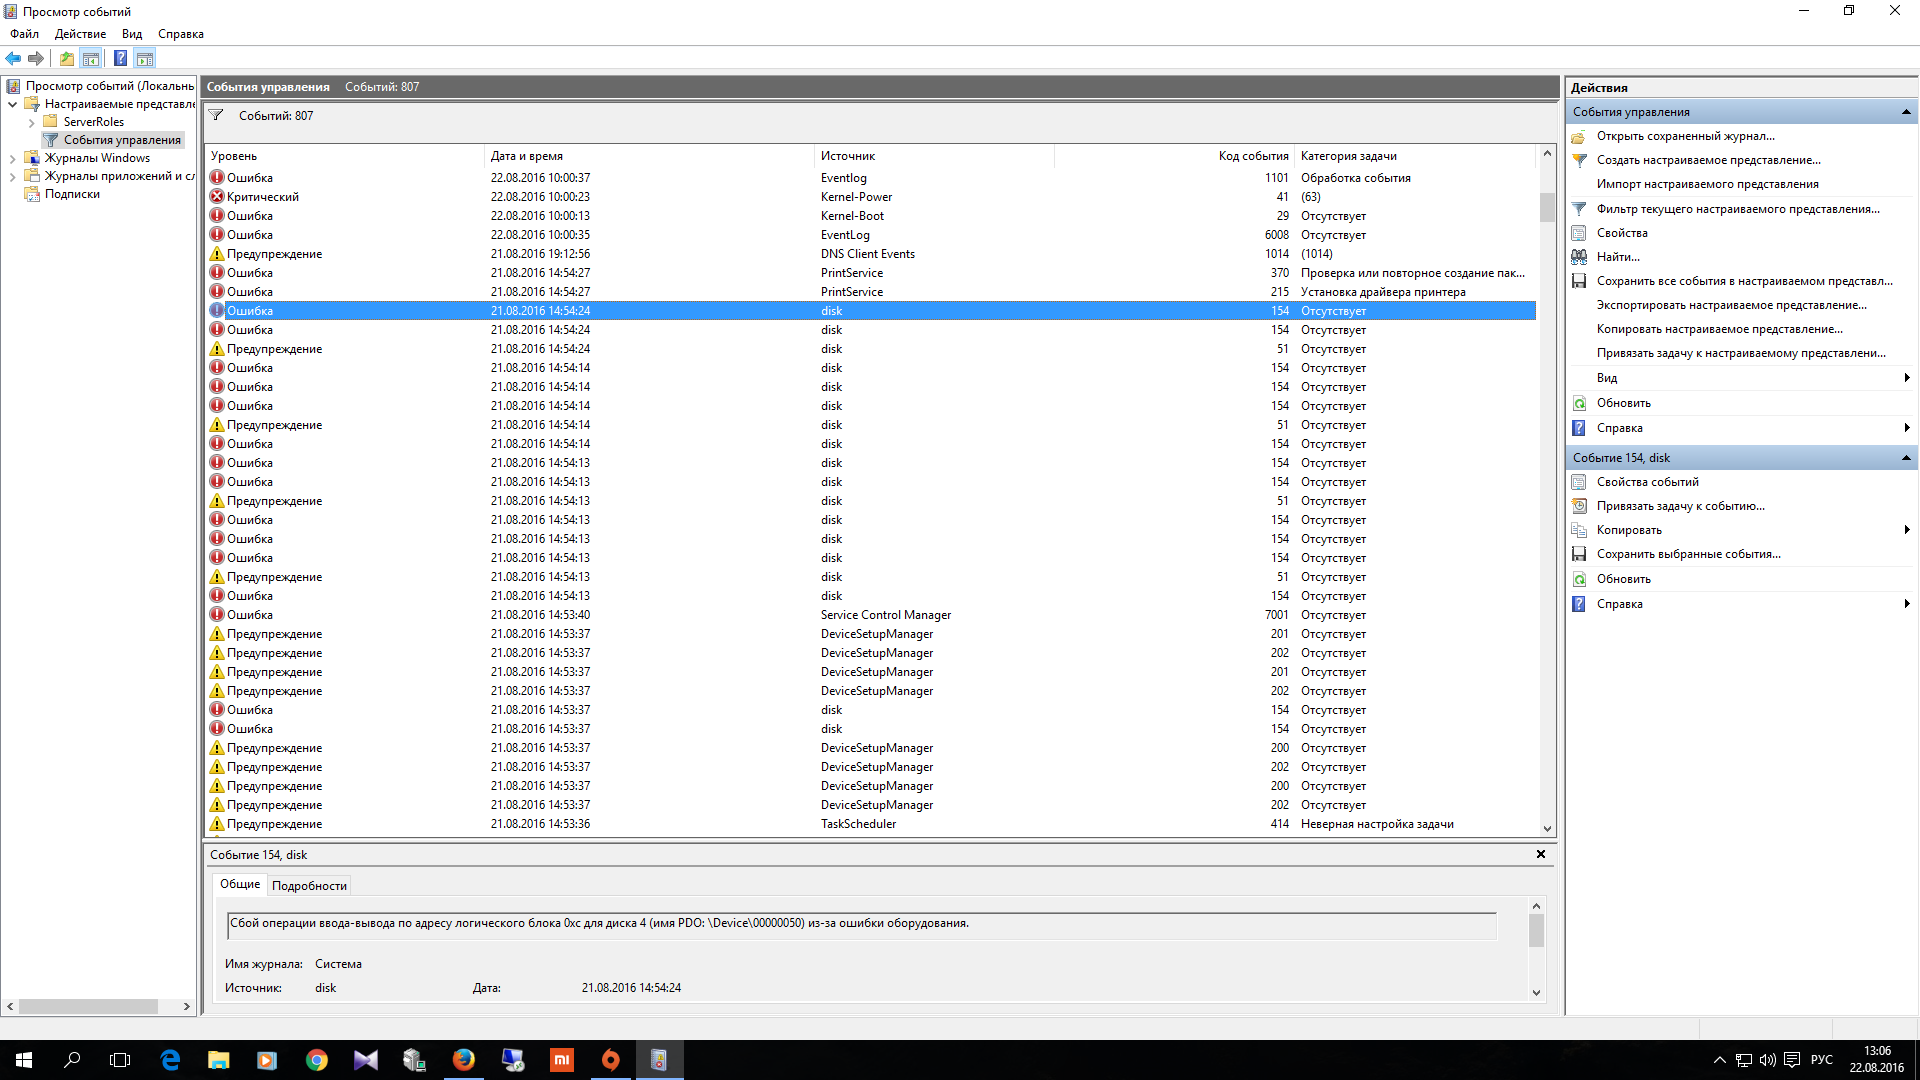
Task: Open the Действие menu
Action: (80, 34)
